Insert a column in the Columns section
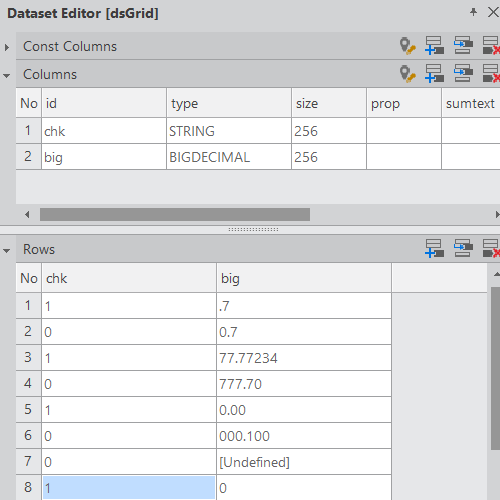 point(463,74)
